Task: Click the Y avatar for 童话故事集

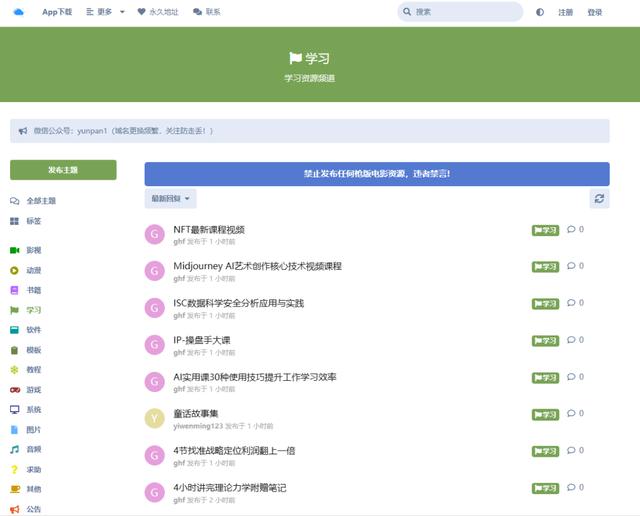Action: point(155,418)
